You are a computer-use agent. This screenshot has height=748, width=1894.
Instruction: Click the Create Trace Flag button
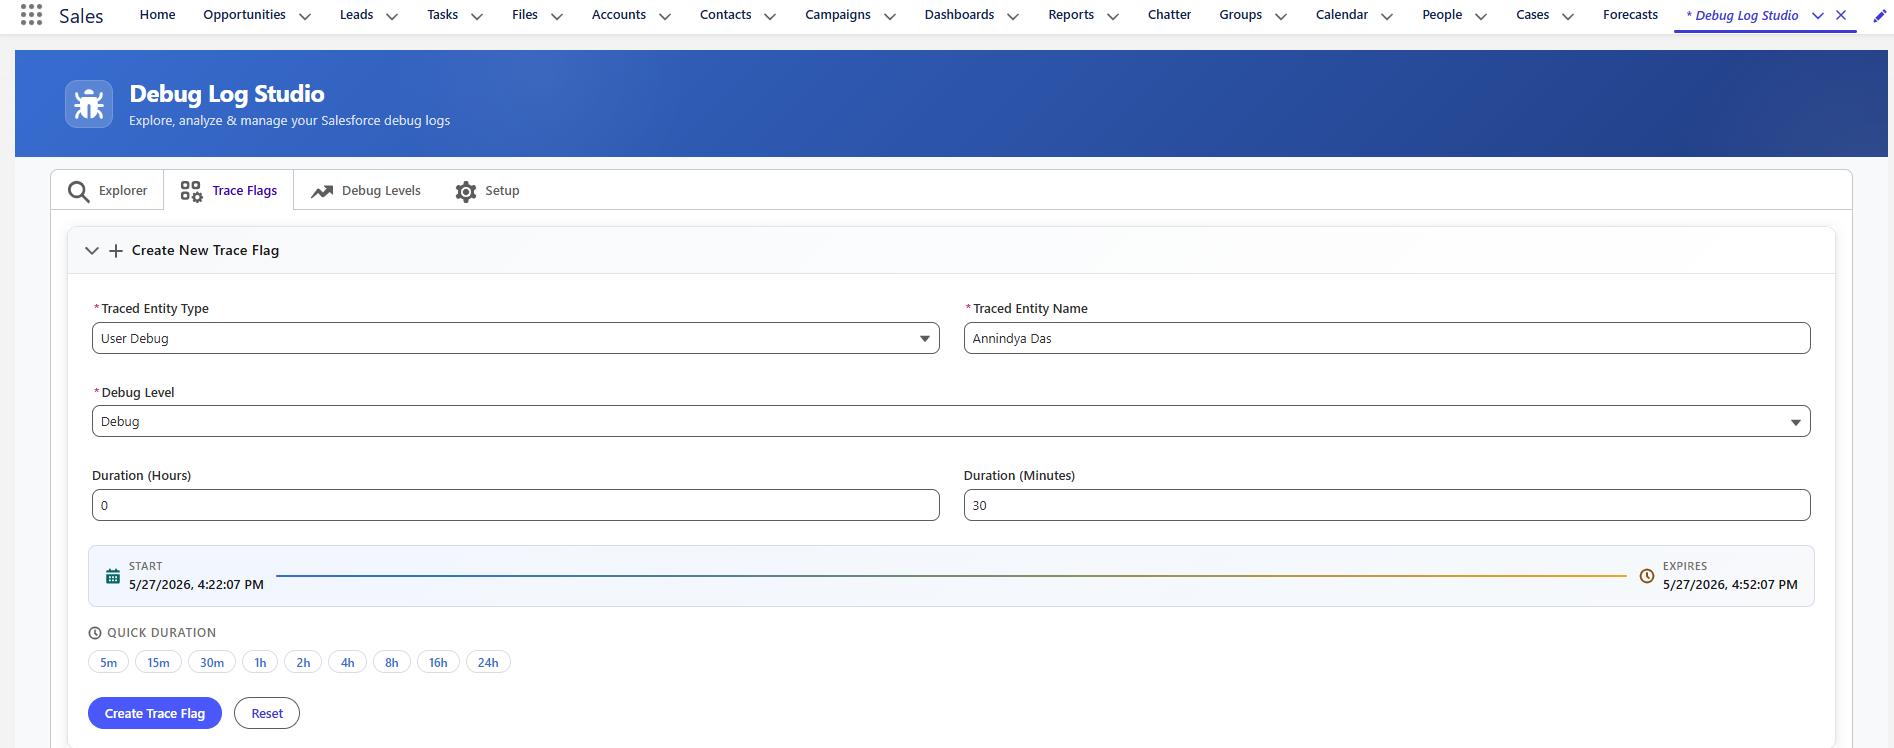(155, 713)
